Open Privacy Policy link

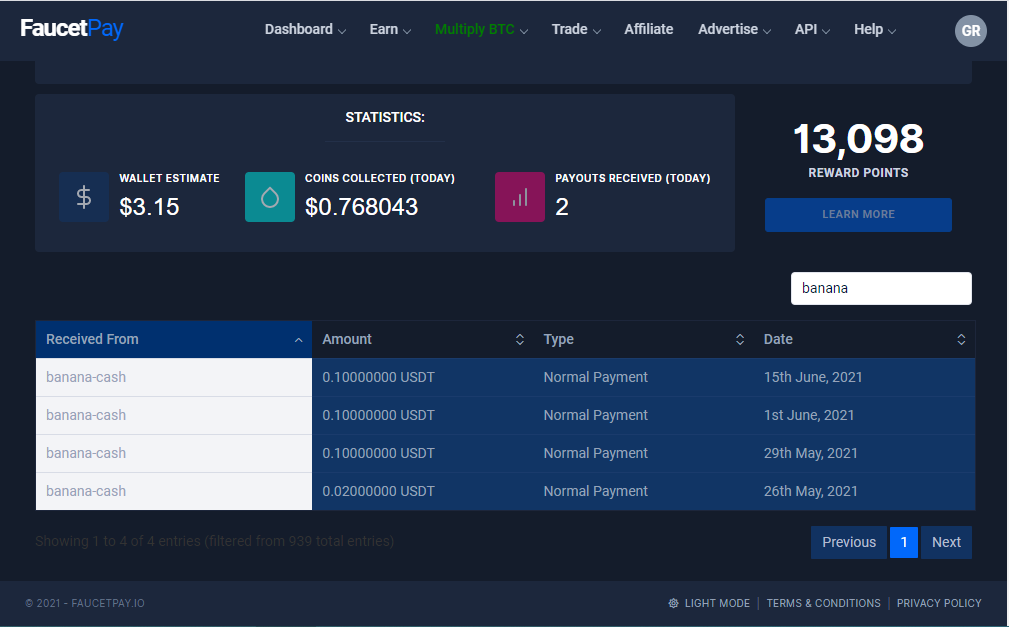click(939, 603)
